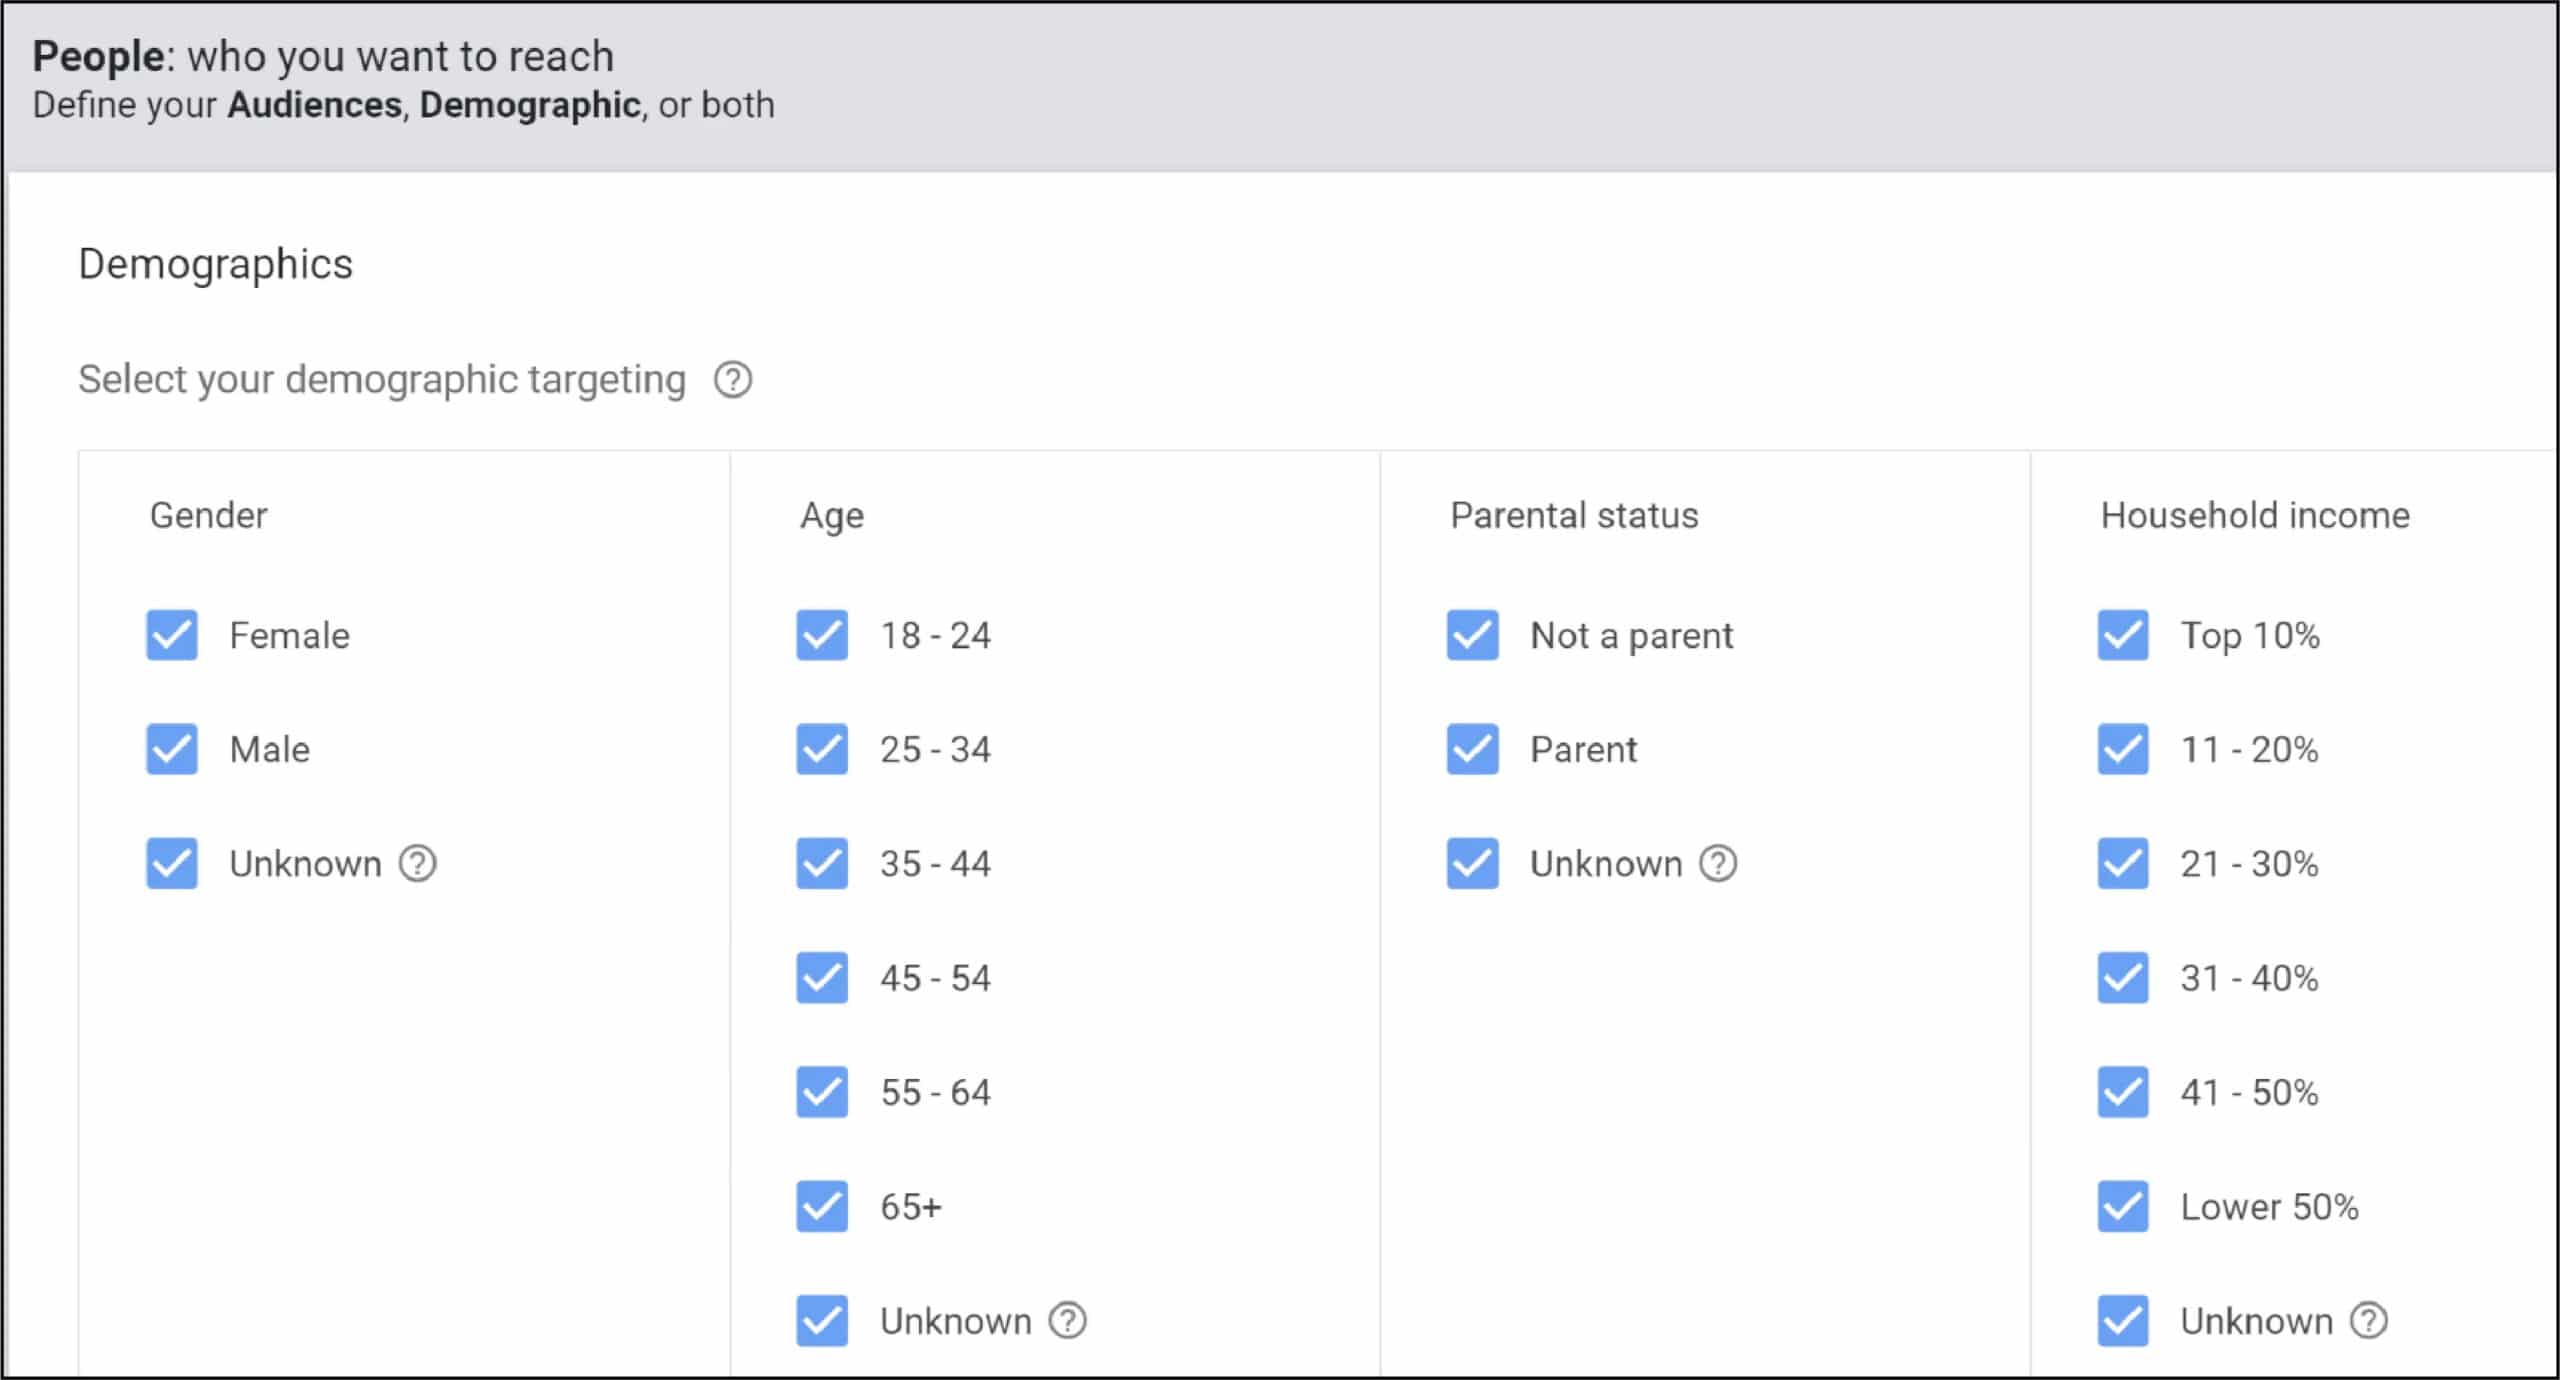Uncheck the 31 - 40% income checkbox
This screenshot has height=1380, width=2560.
(2123, 978)
